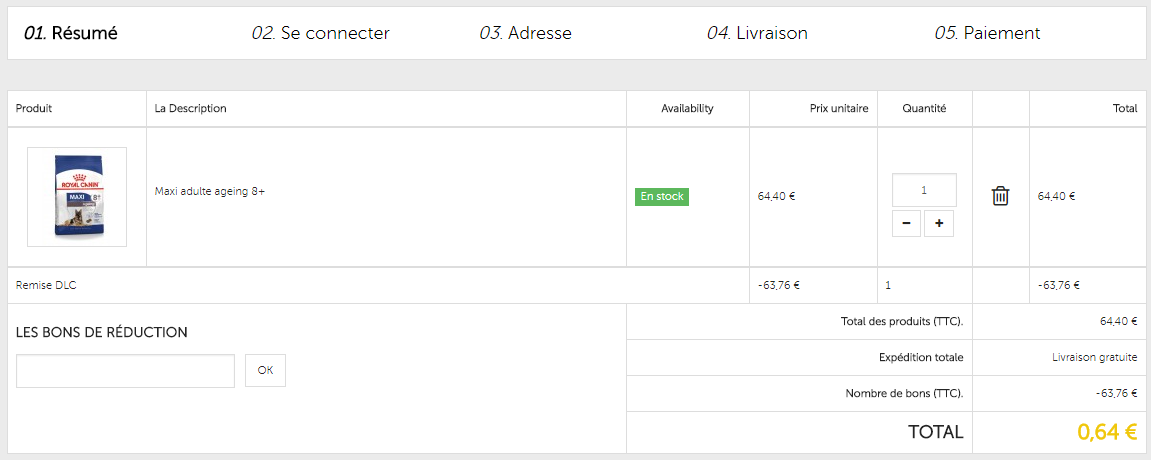This screenshot has width=1151, height=460.
Task: Click the Livraison gratuite shipping text
Action: tap(1094, 358)
